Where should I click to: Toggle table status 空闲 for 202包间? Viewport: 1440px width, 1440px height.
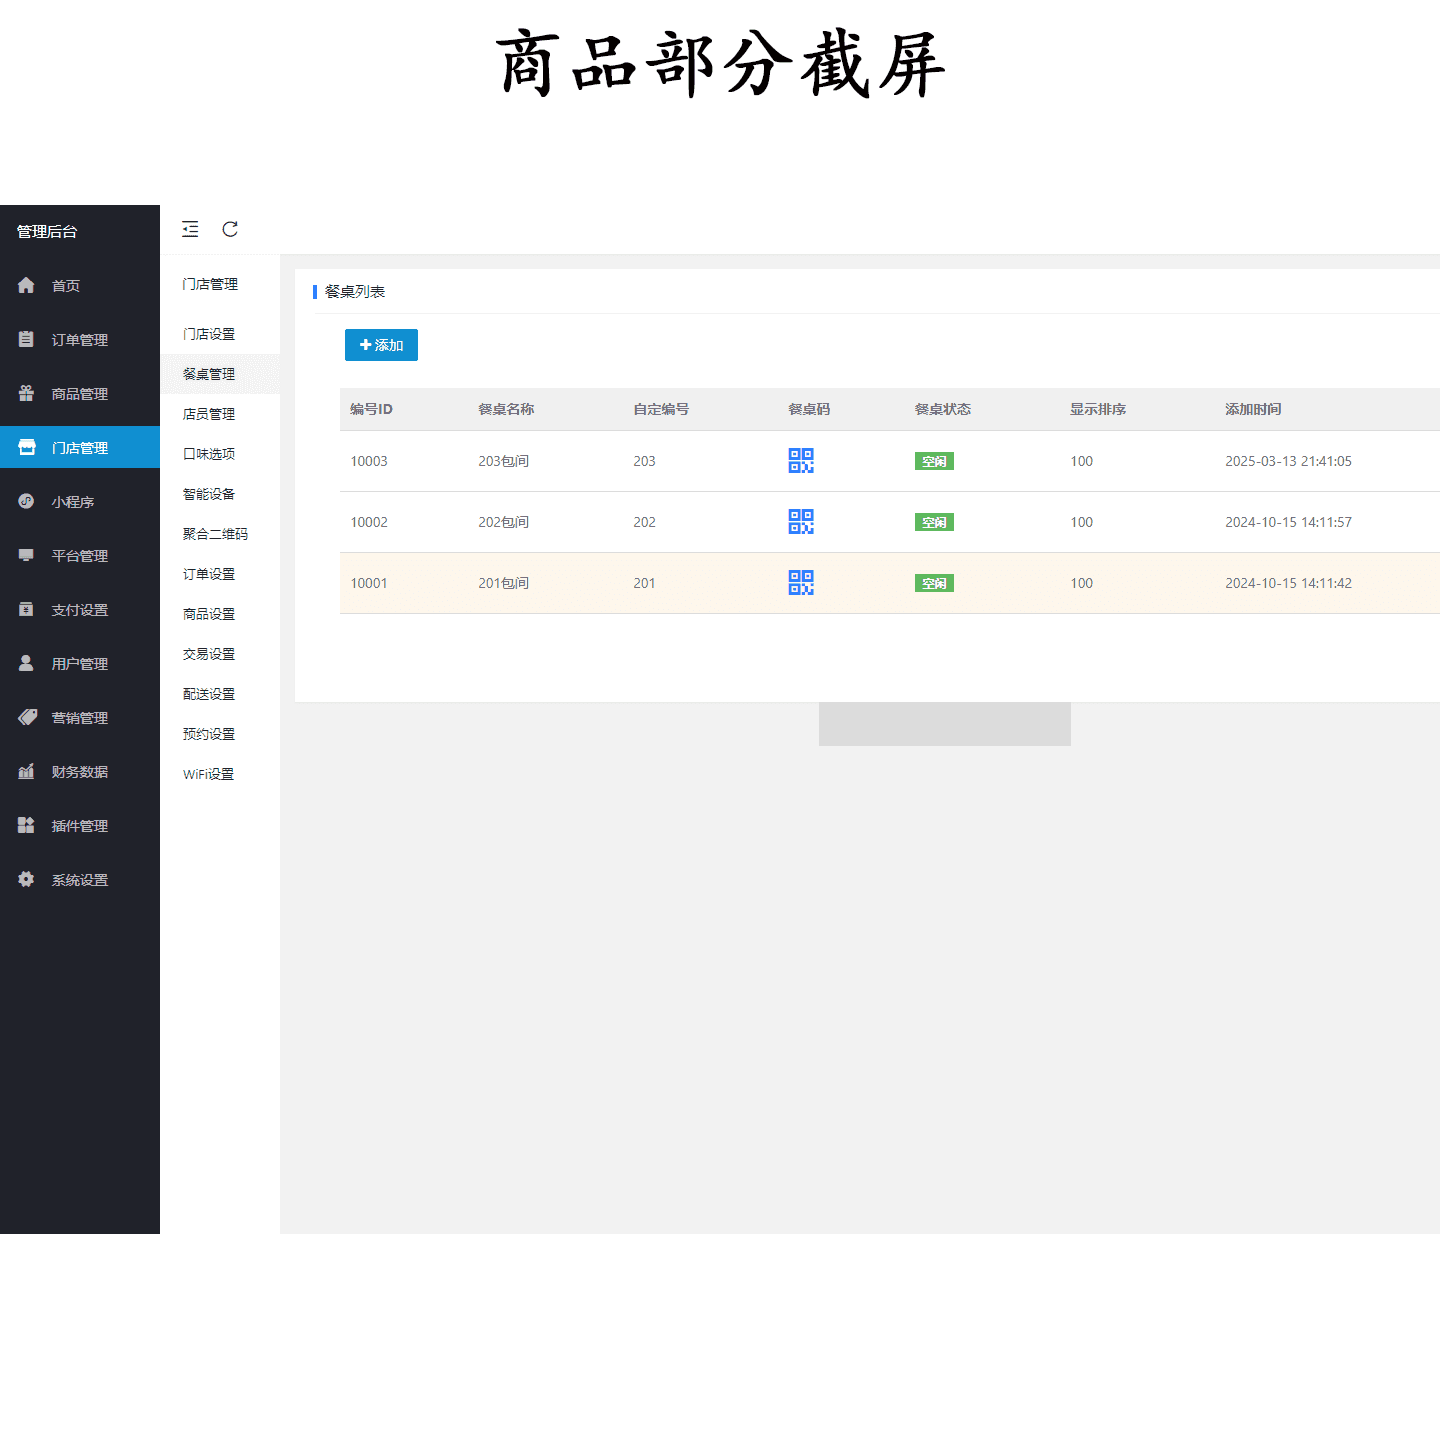point(934,521)
